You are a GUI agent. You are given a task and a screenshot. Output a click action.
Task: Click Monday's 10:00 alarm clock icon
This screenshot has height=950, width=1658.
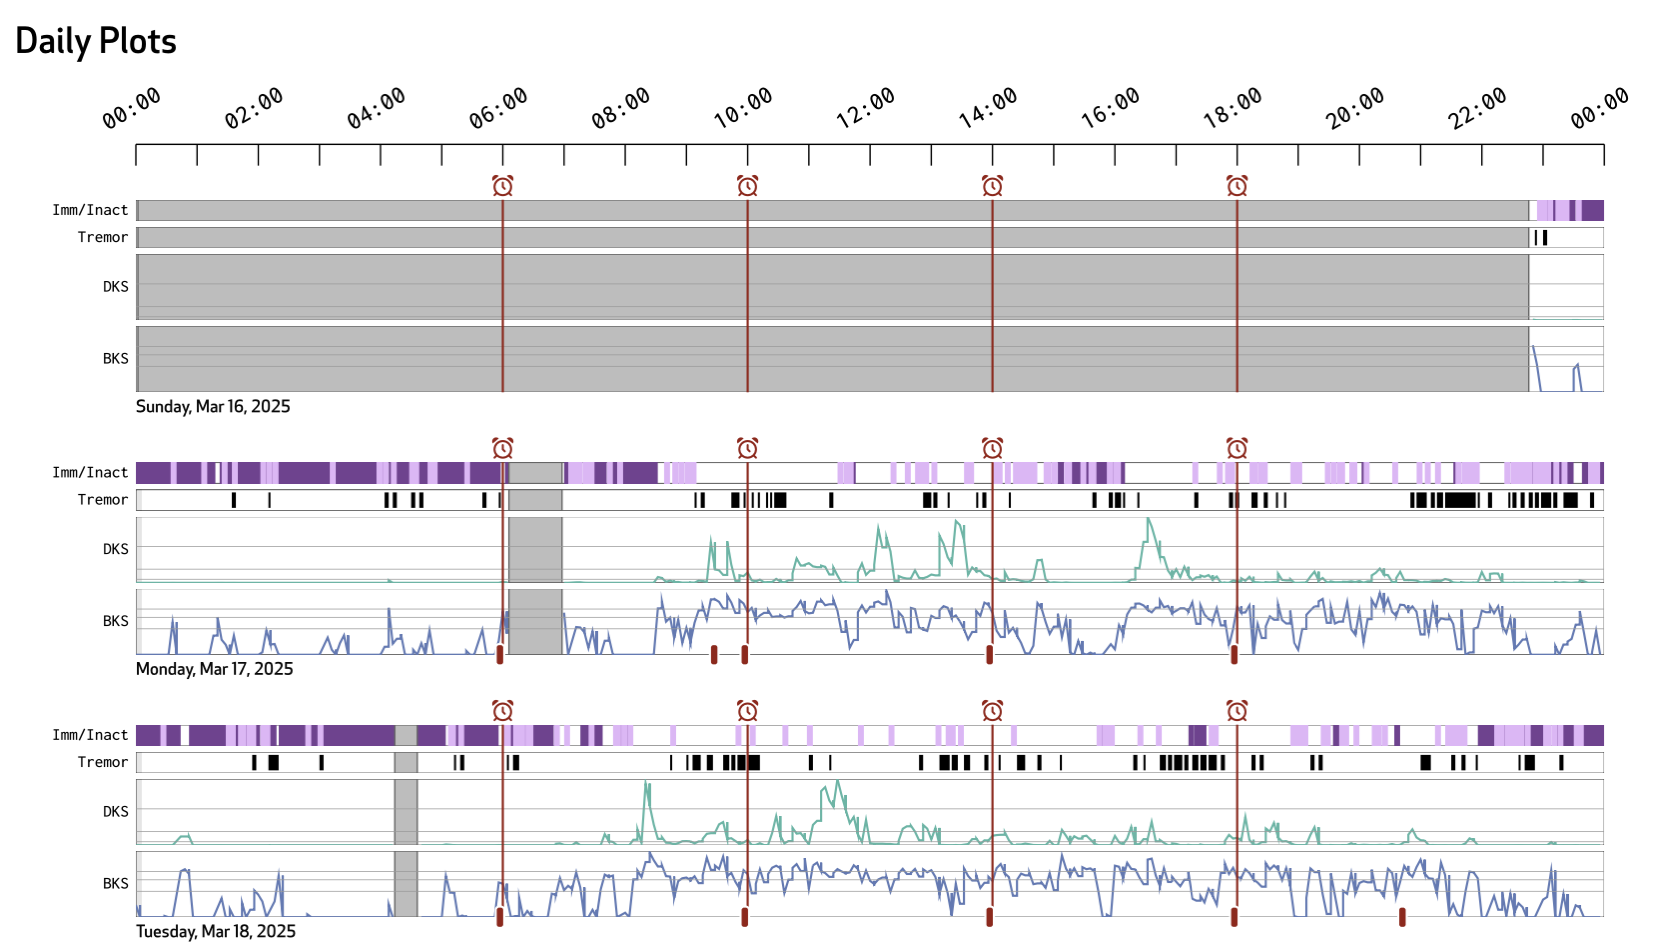[747, 448]
